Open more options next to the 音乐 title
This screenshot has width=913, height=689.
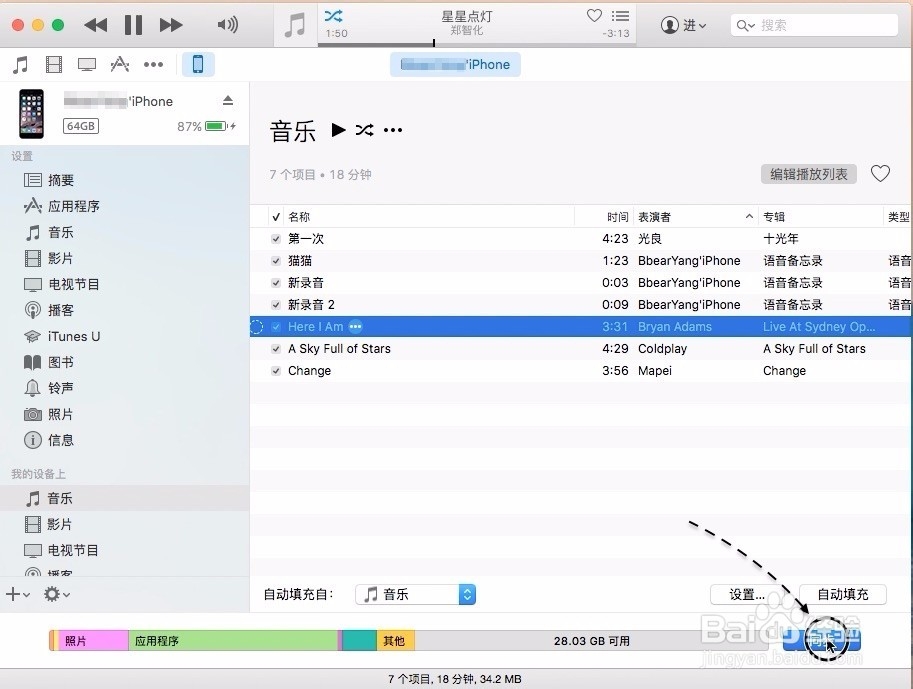393,130
